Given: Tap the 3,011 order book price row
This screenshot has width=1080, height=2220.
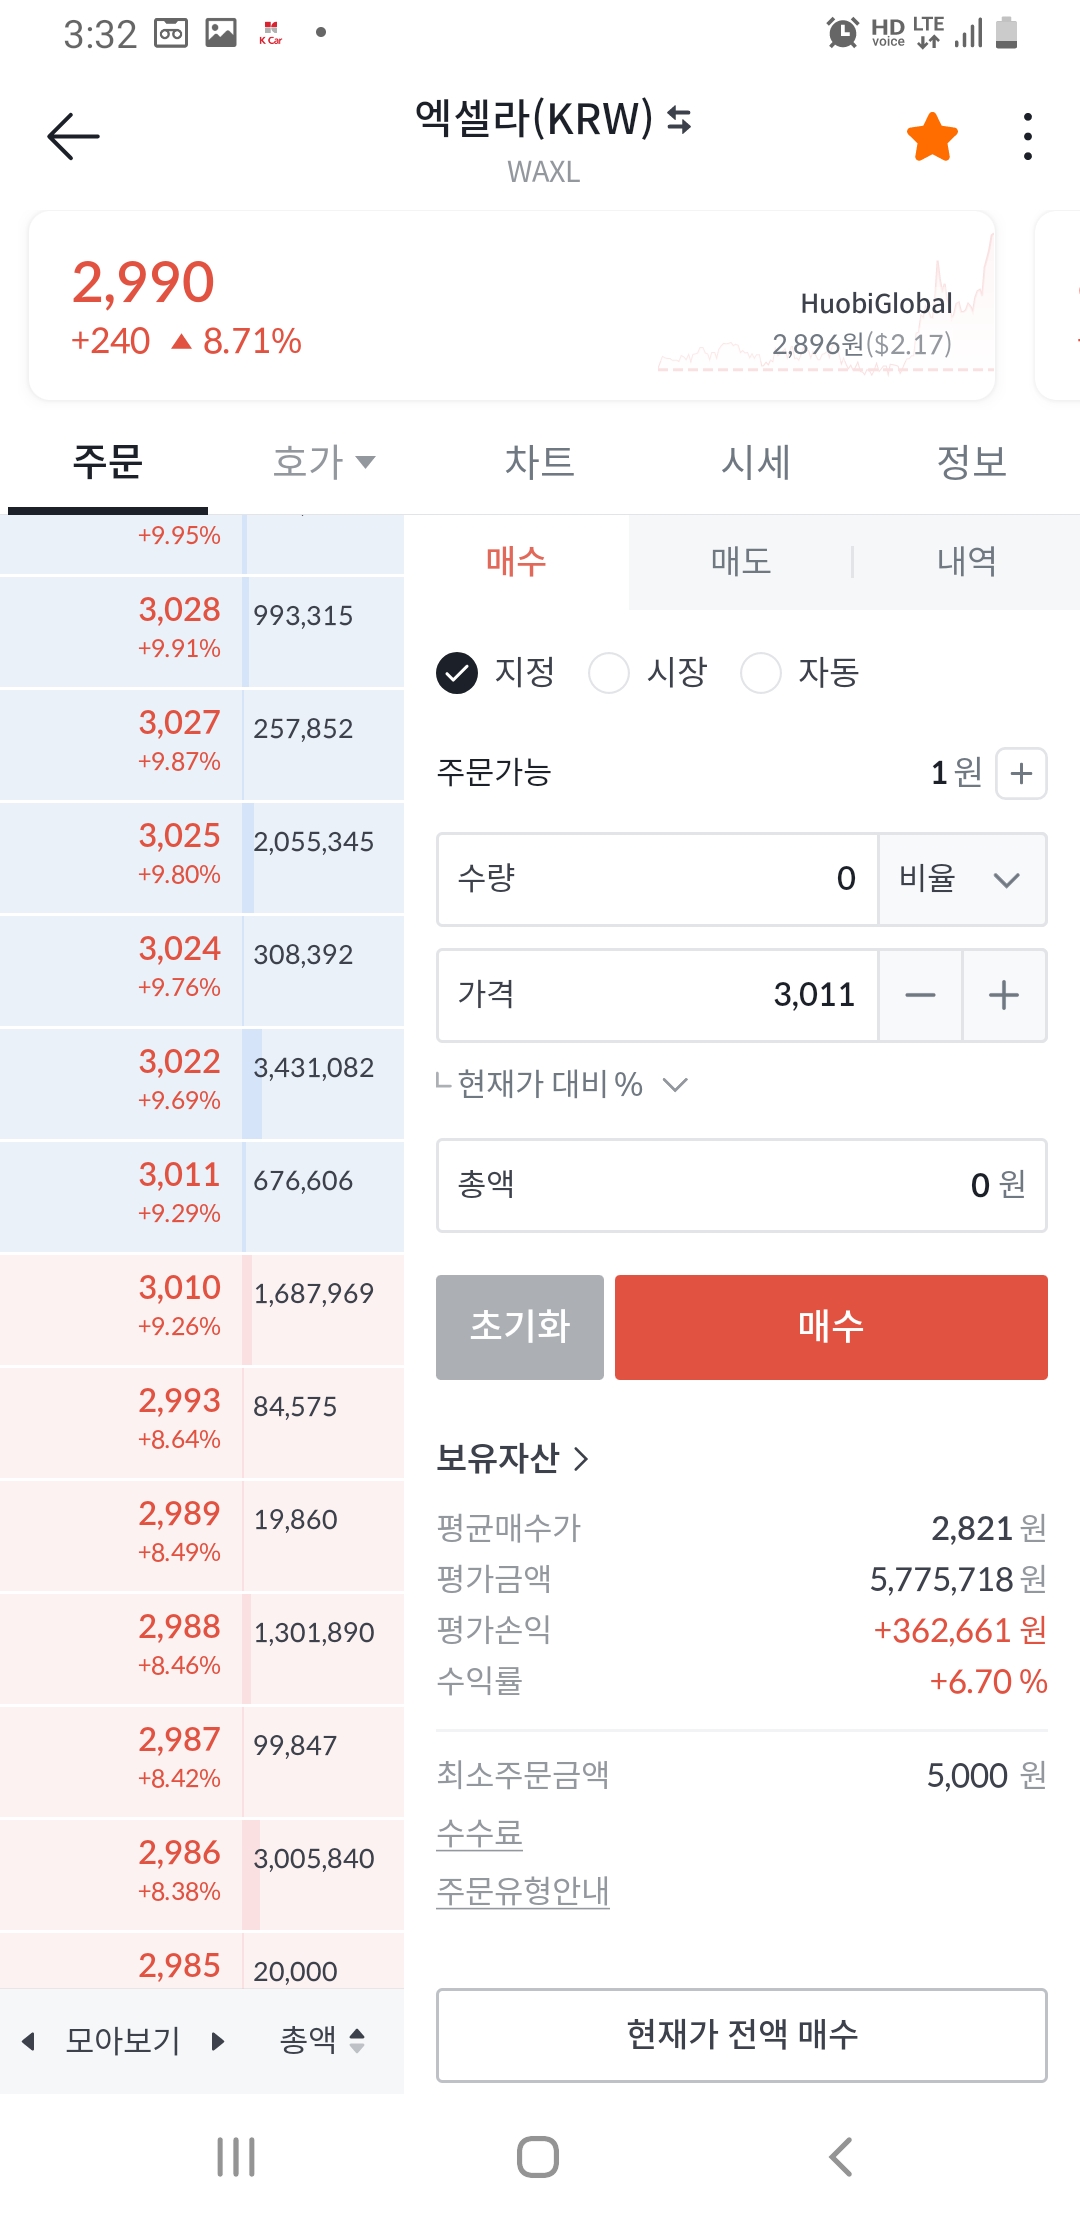Looking at the screenshot, I should point(180,1191).
